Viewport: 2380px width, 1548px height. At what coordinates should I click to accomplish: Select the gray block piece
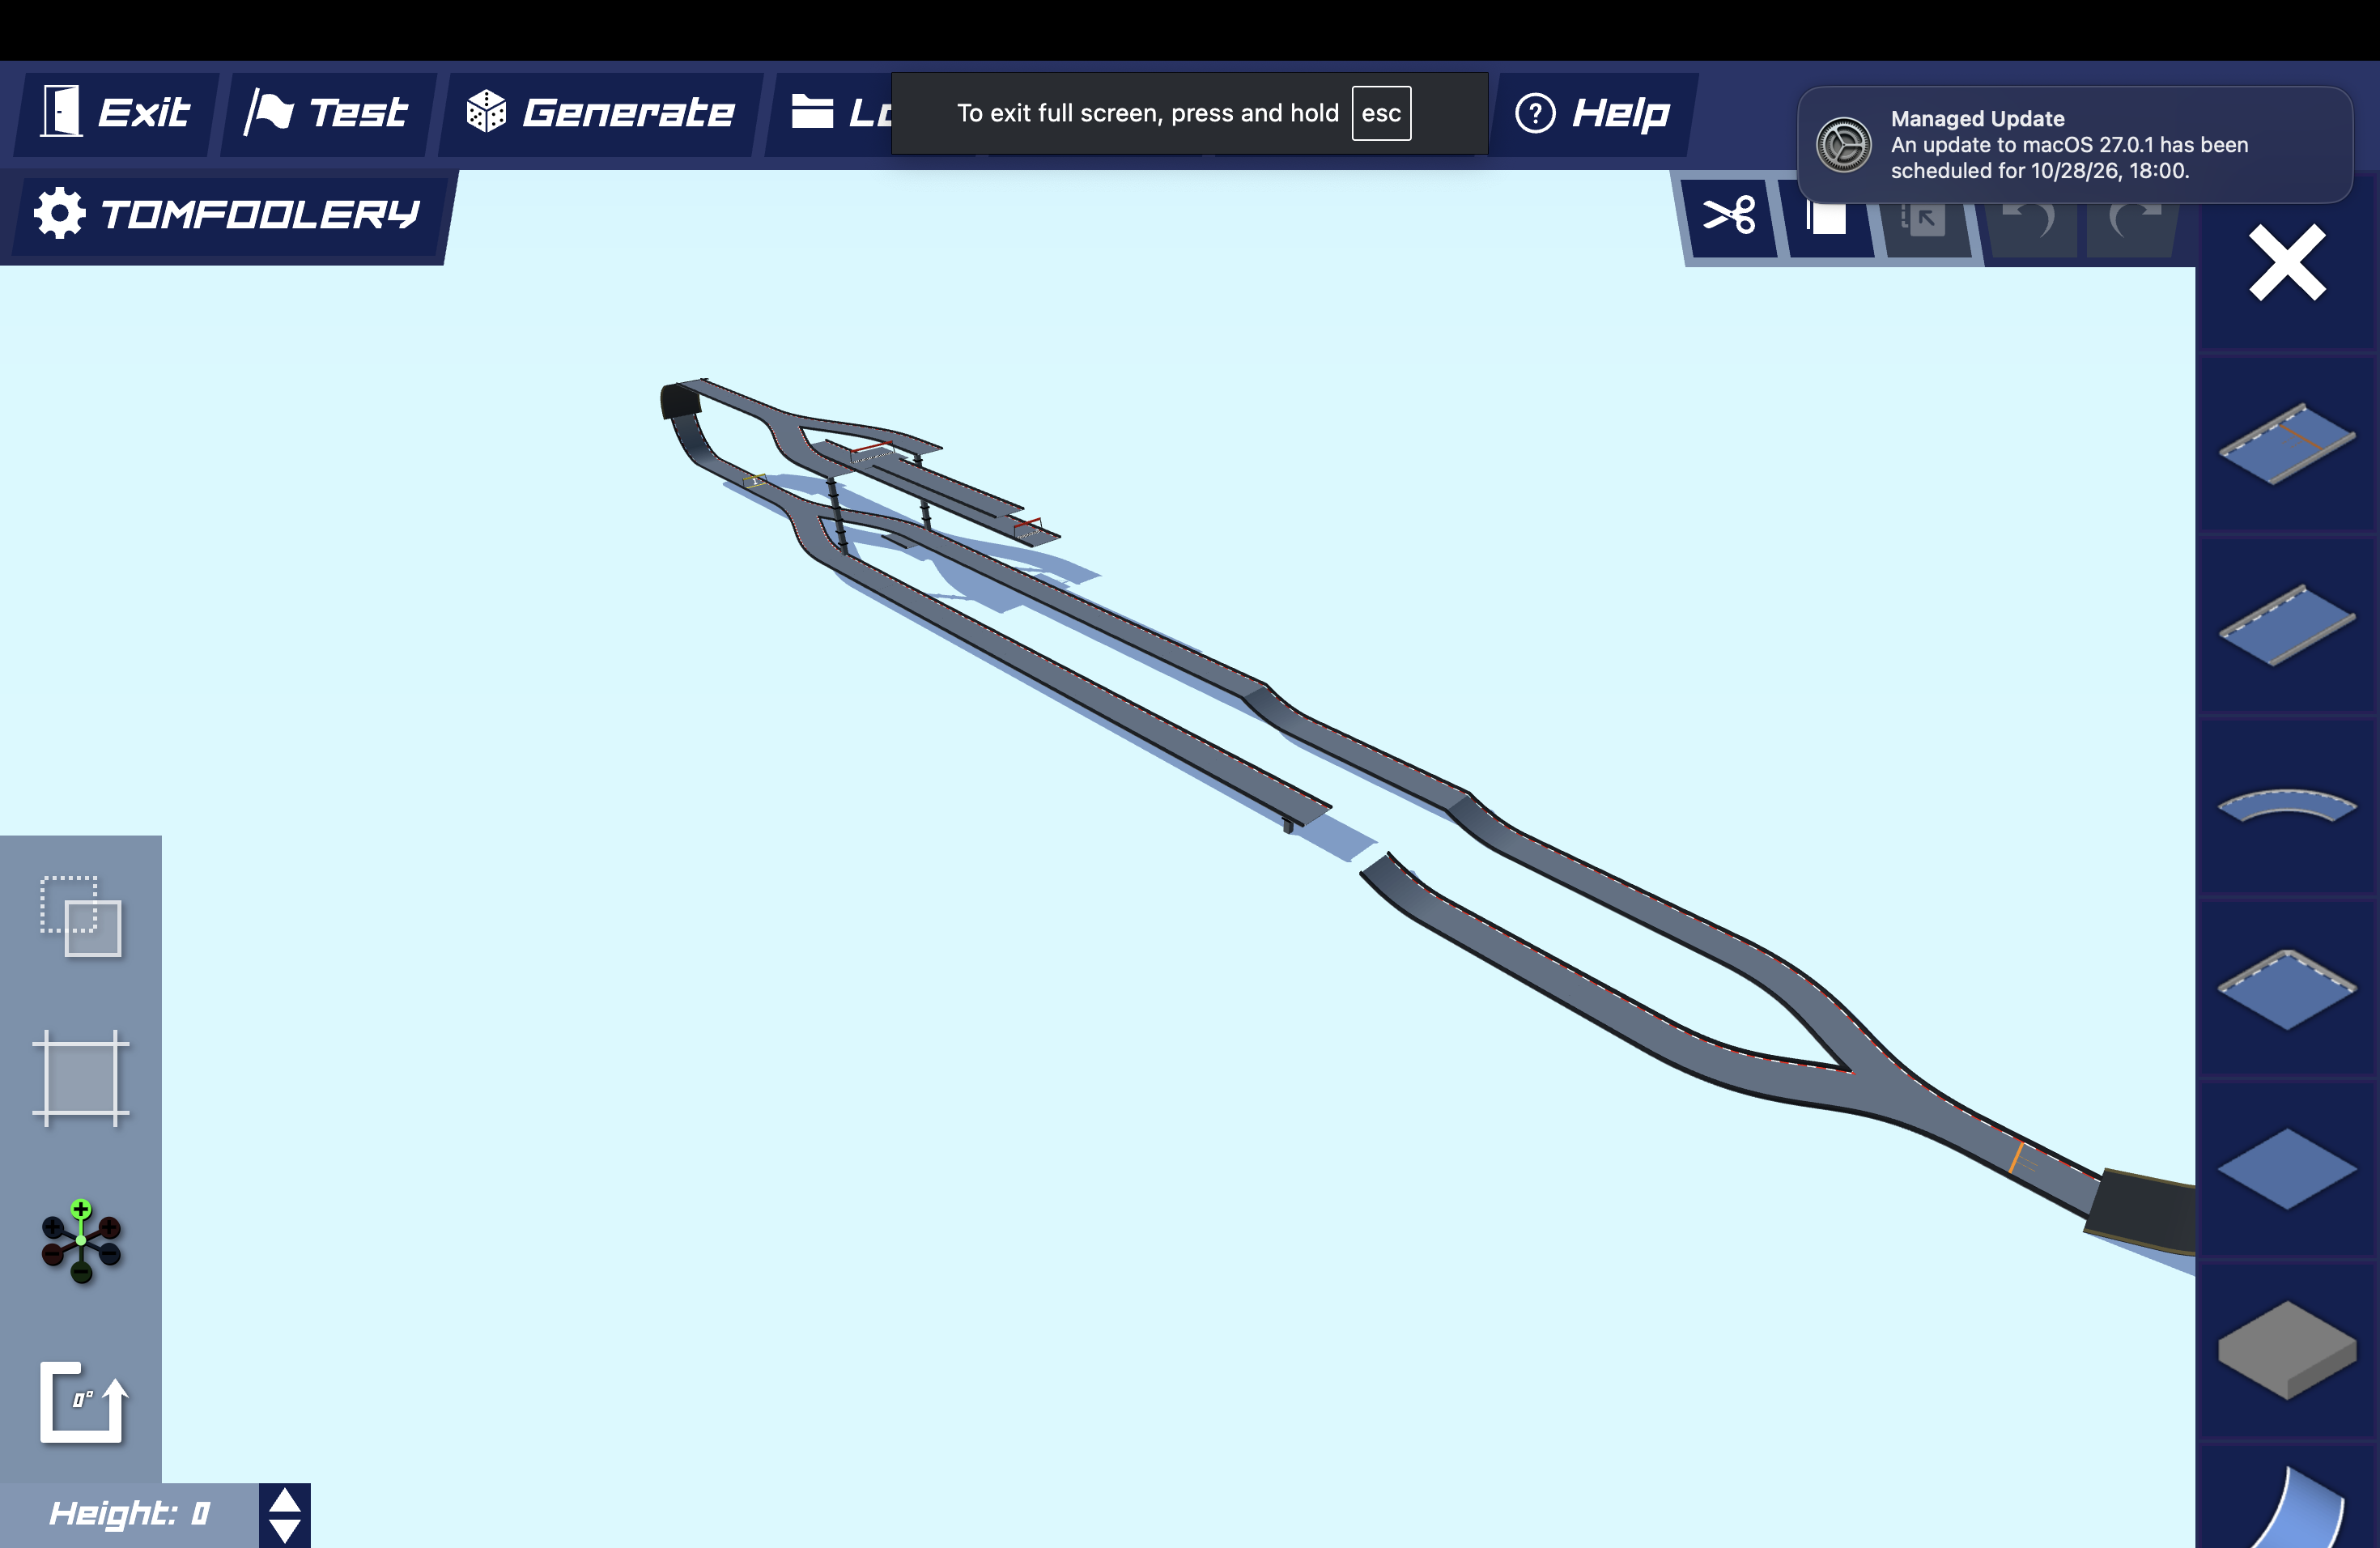pos(2287,1350)
